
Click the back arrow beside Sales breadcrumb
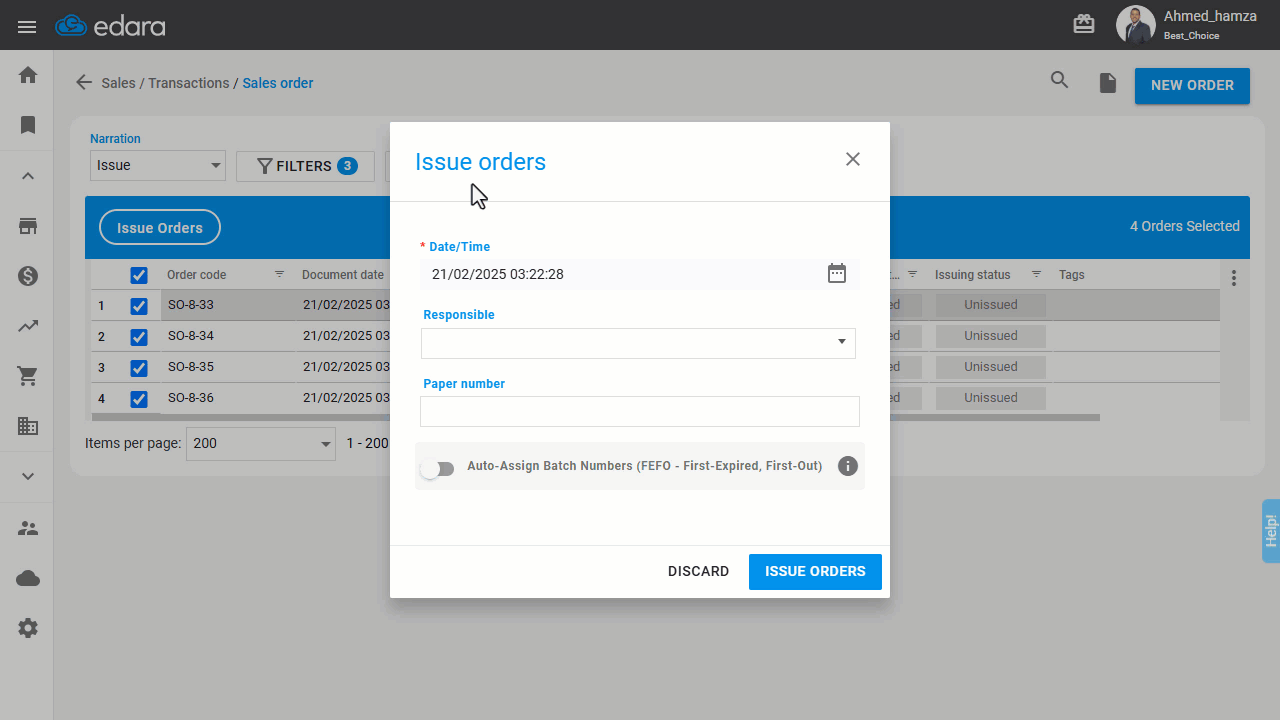pyautogui.click(x=84, y=83)
